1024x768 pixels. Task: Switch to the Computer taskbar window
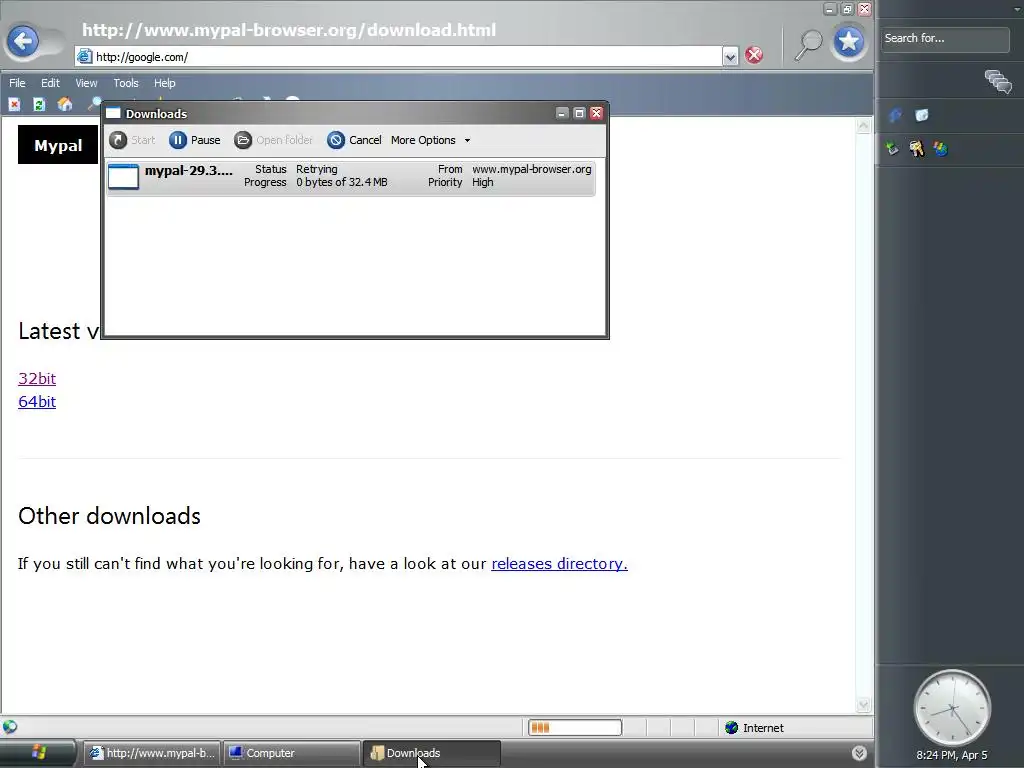292,753
